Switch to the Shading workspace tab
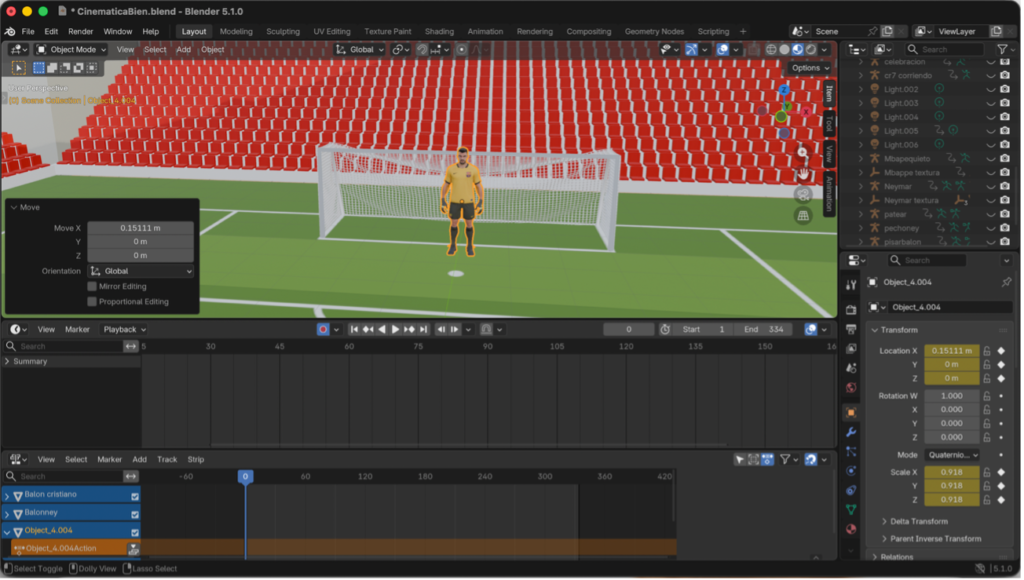This screenshot has width=1024, height=580. (x=439, y=31)
